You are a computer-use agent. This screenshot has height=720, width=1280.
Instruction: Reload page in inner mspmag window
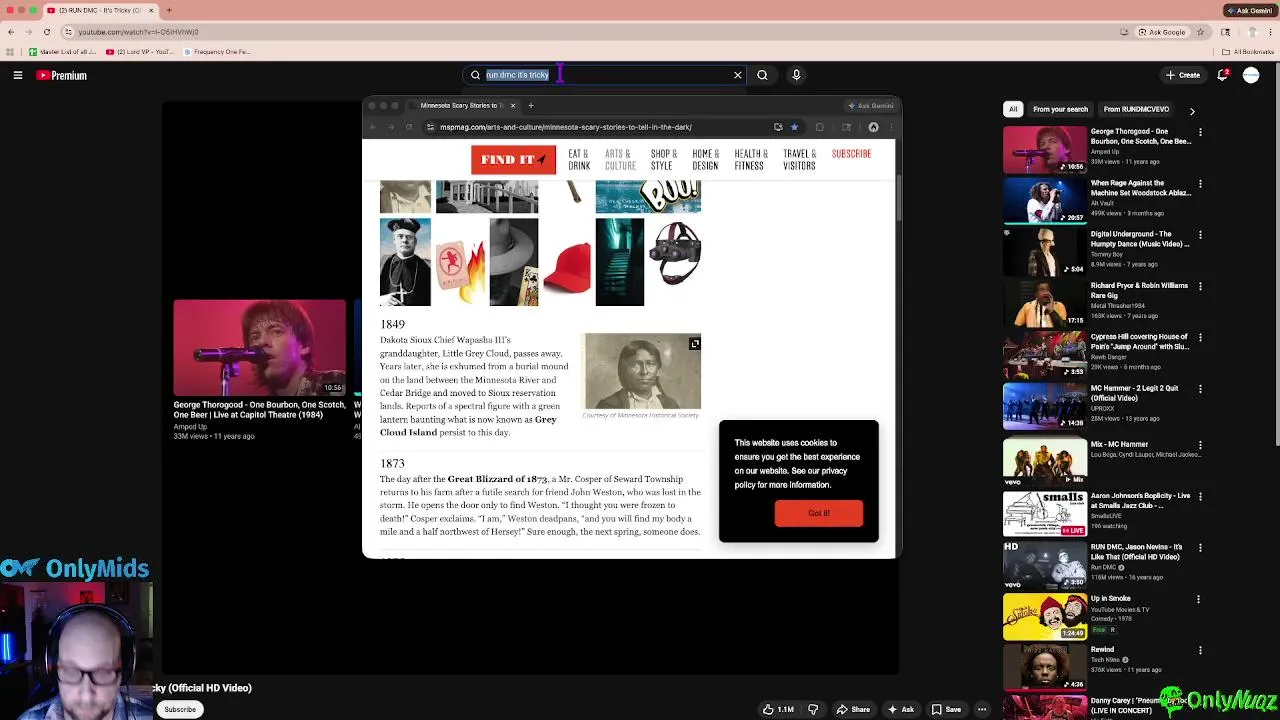408,127
